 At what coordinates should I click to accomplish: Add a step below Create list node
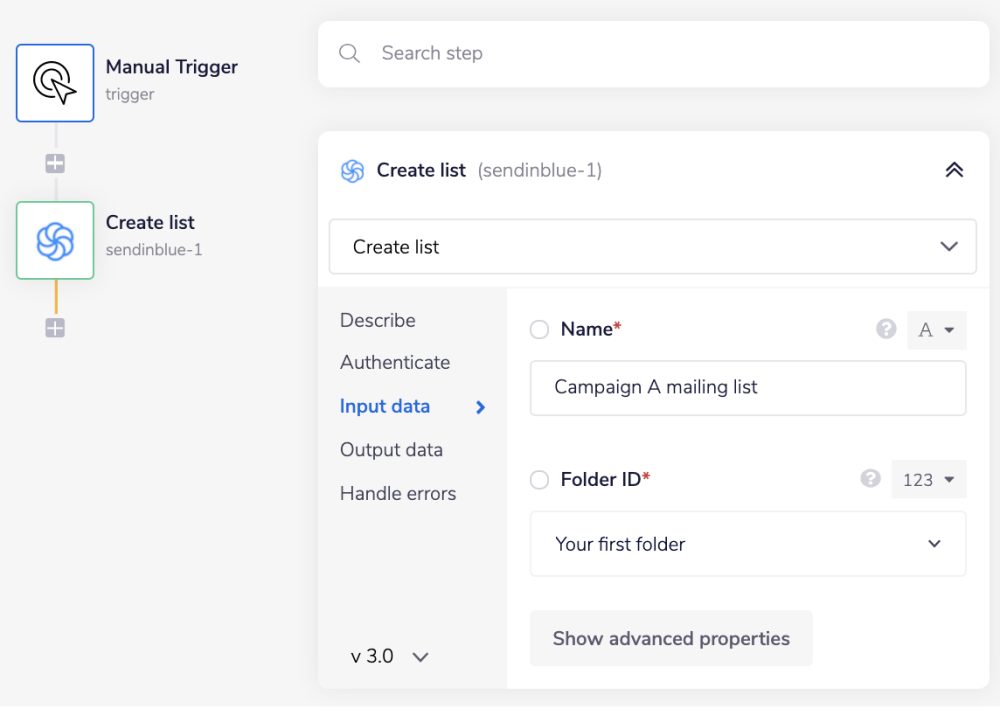tap(55, 328)
